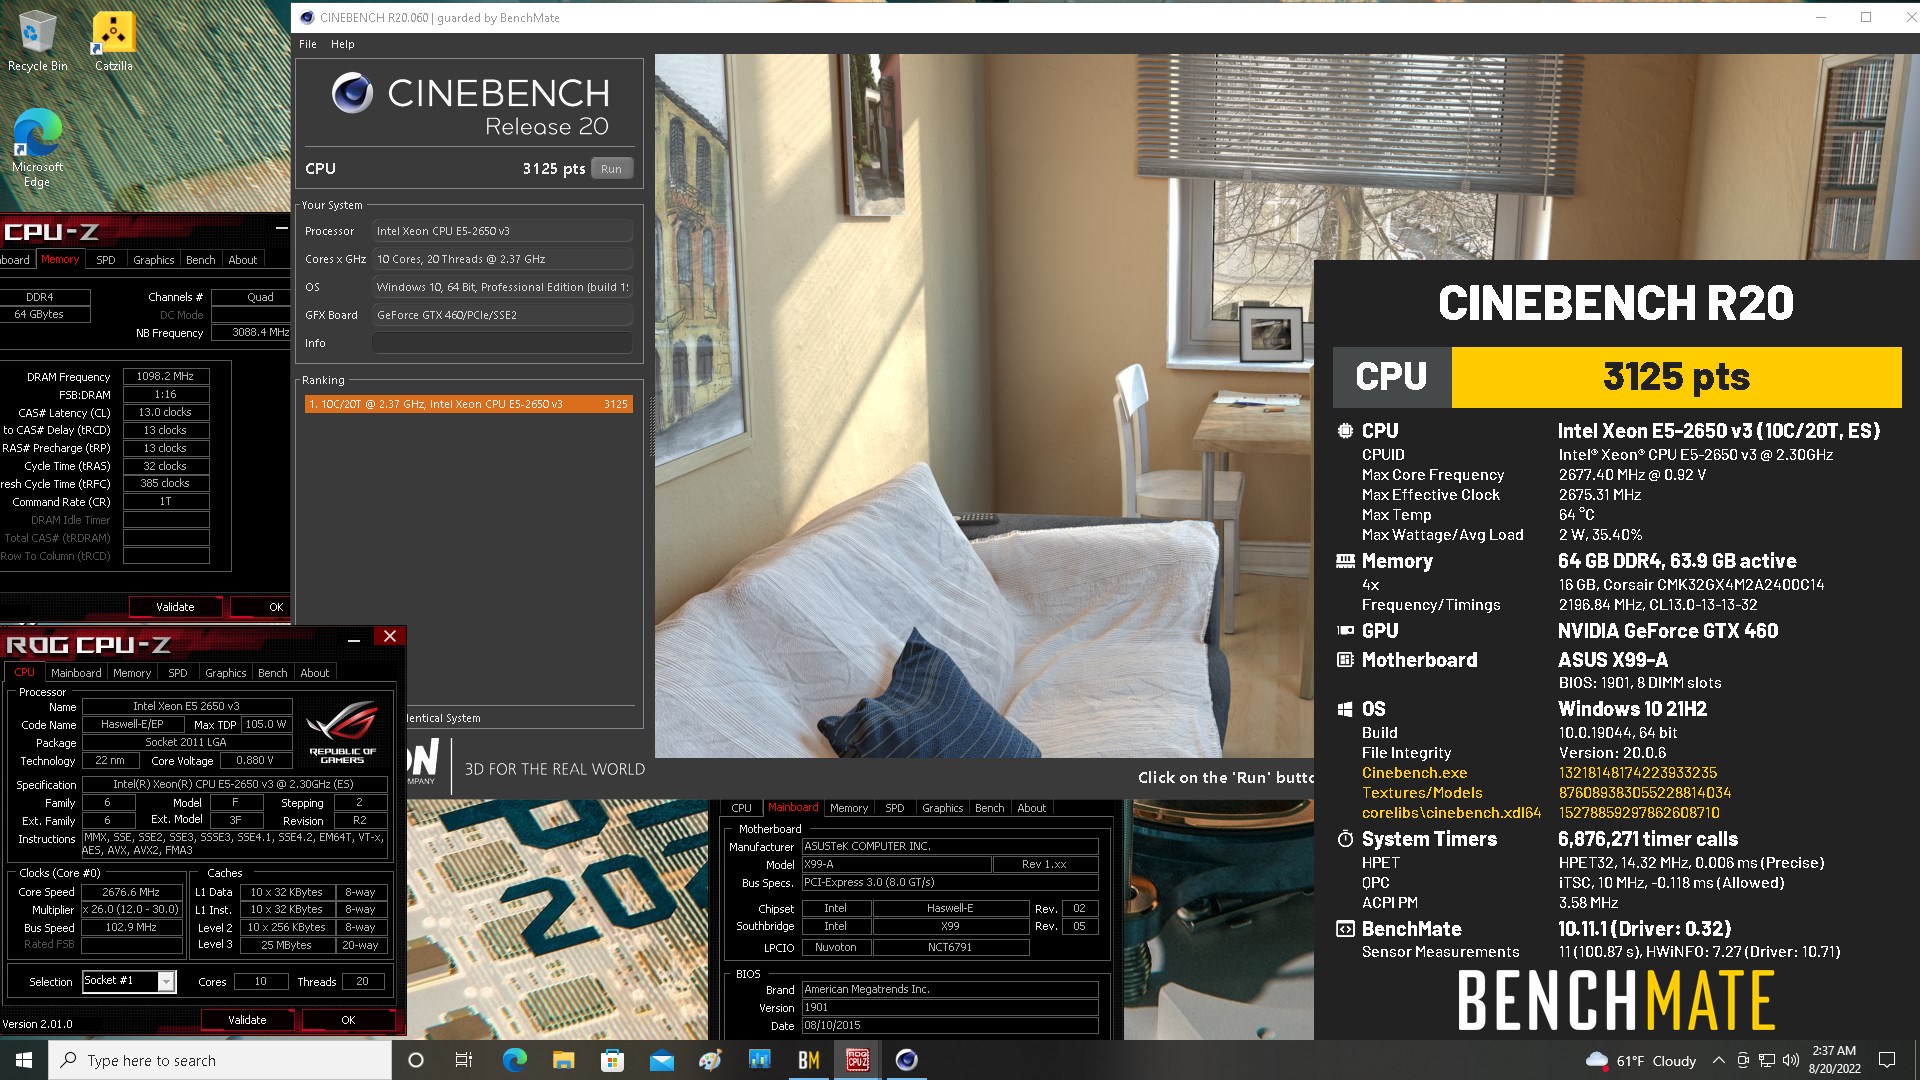Viewport: 1920px width, 1080px height.
Task: Minimize the ROG CPU-Z window
Action: tap(354, 639)
